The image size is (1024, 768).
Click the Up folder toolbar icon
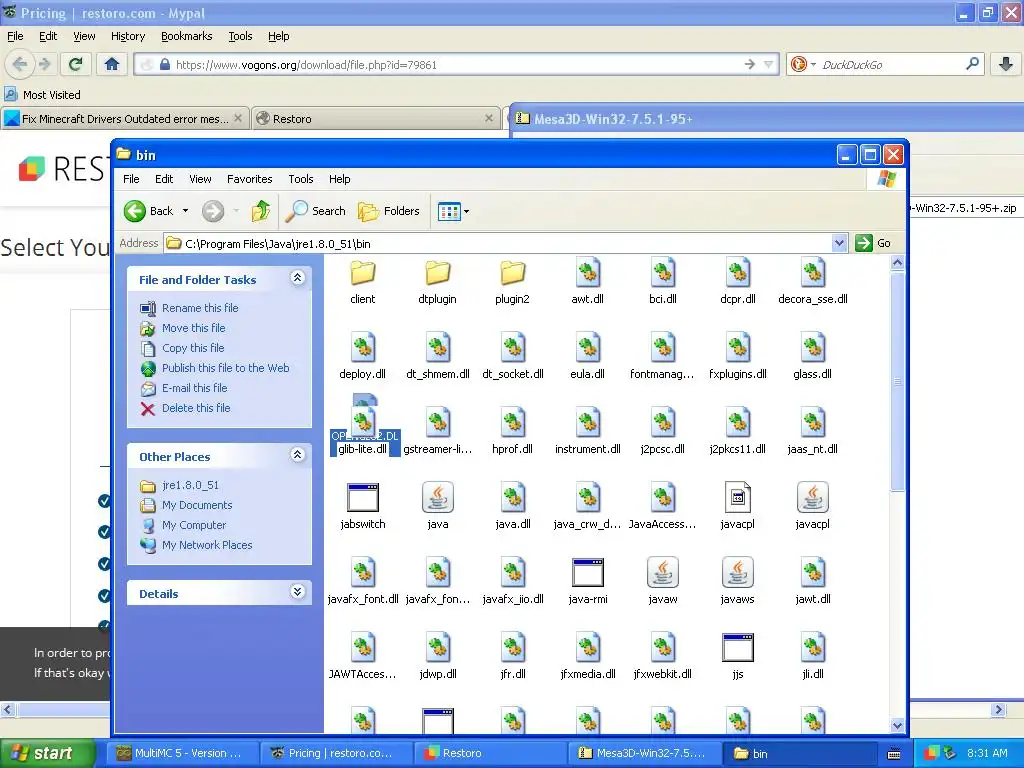[x=261, y=211]
